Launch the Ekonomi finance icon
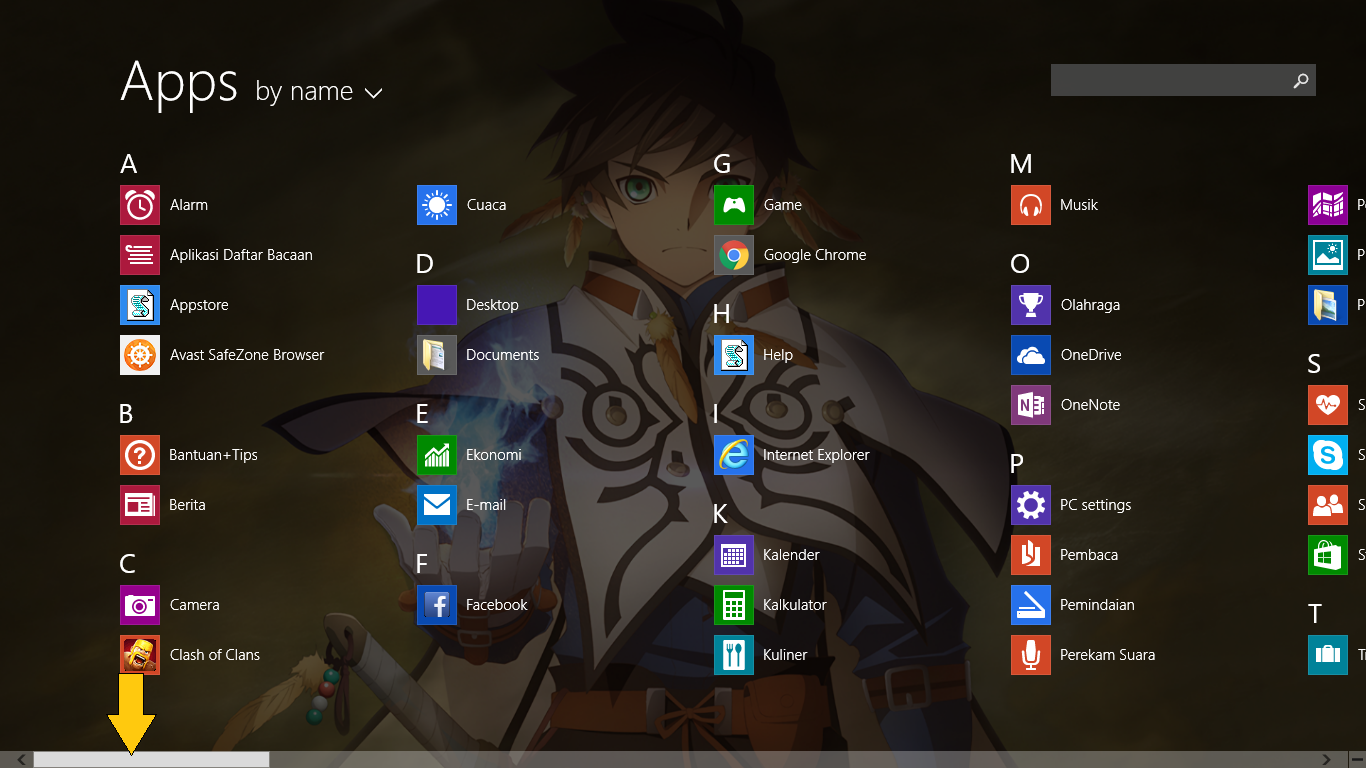This screenshot has width=1366, height=768. 437,455
